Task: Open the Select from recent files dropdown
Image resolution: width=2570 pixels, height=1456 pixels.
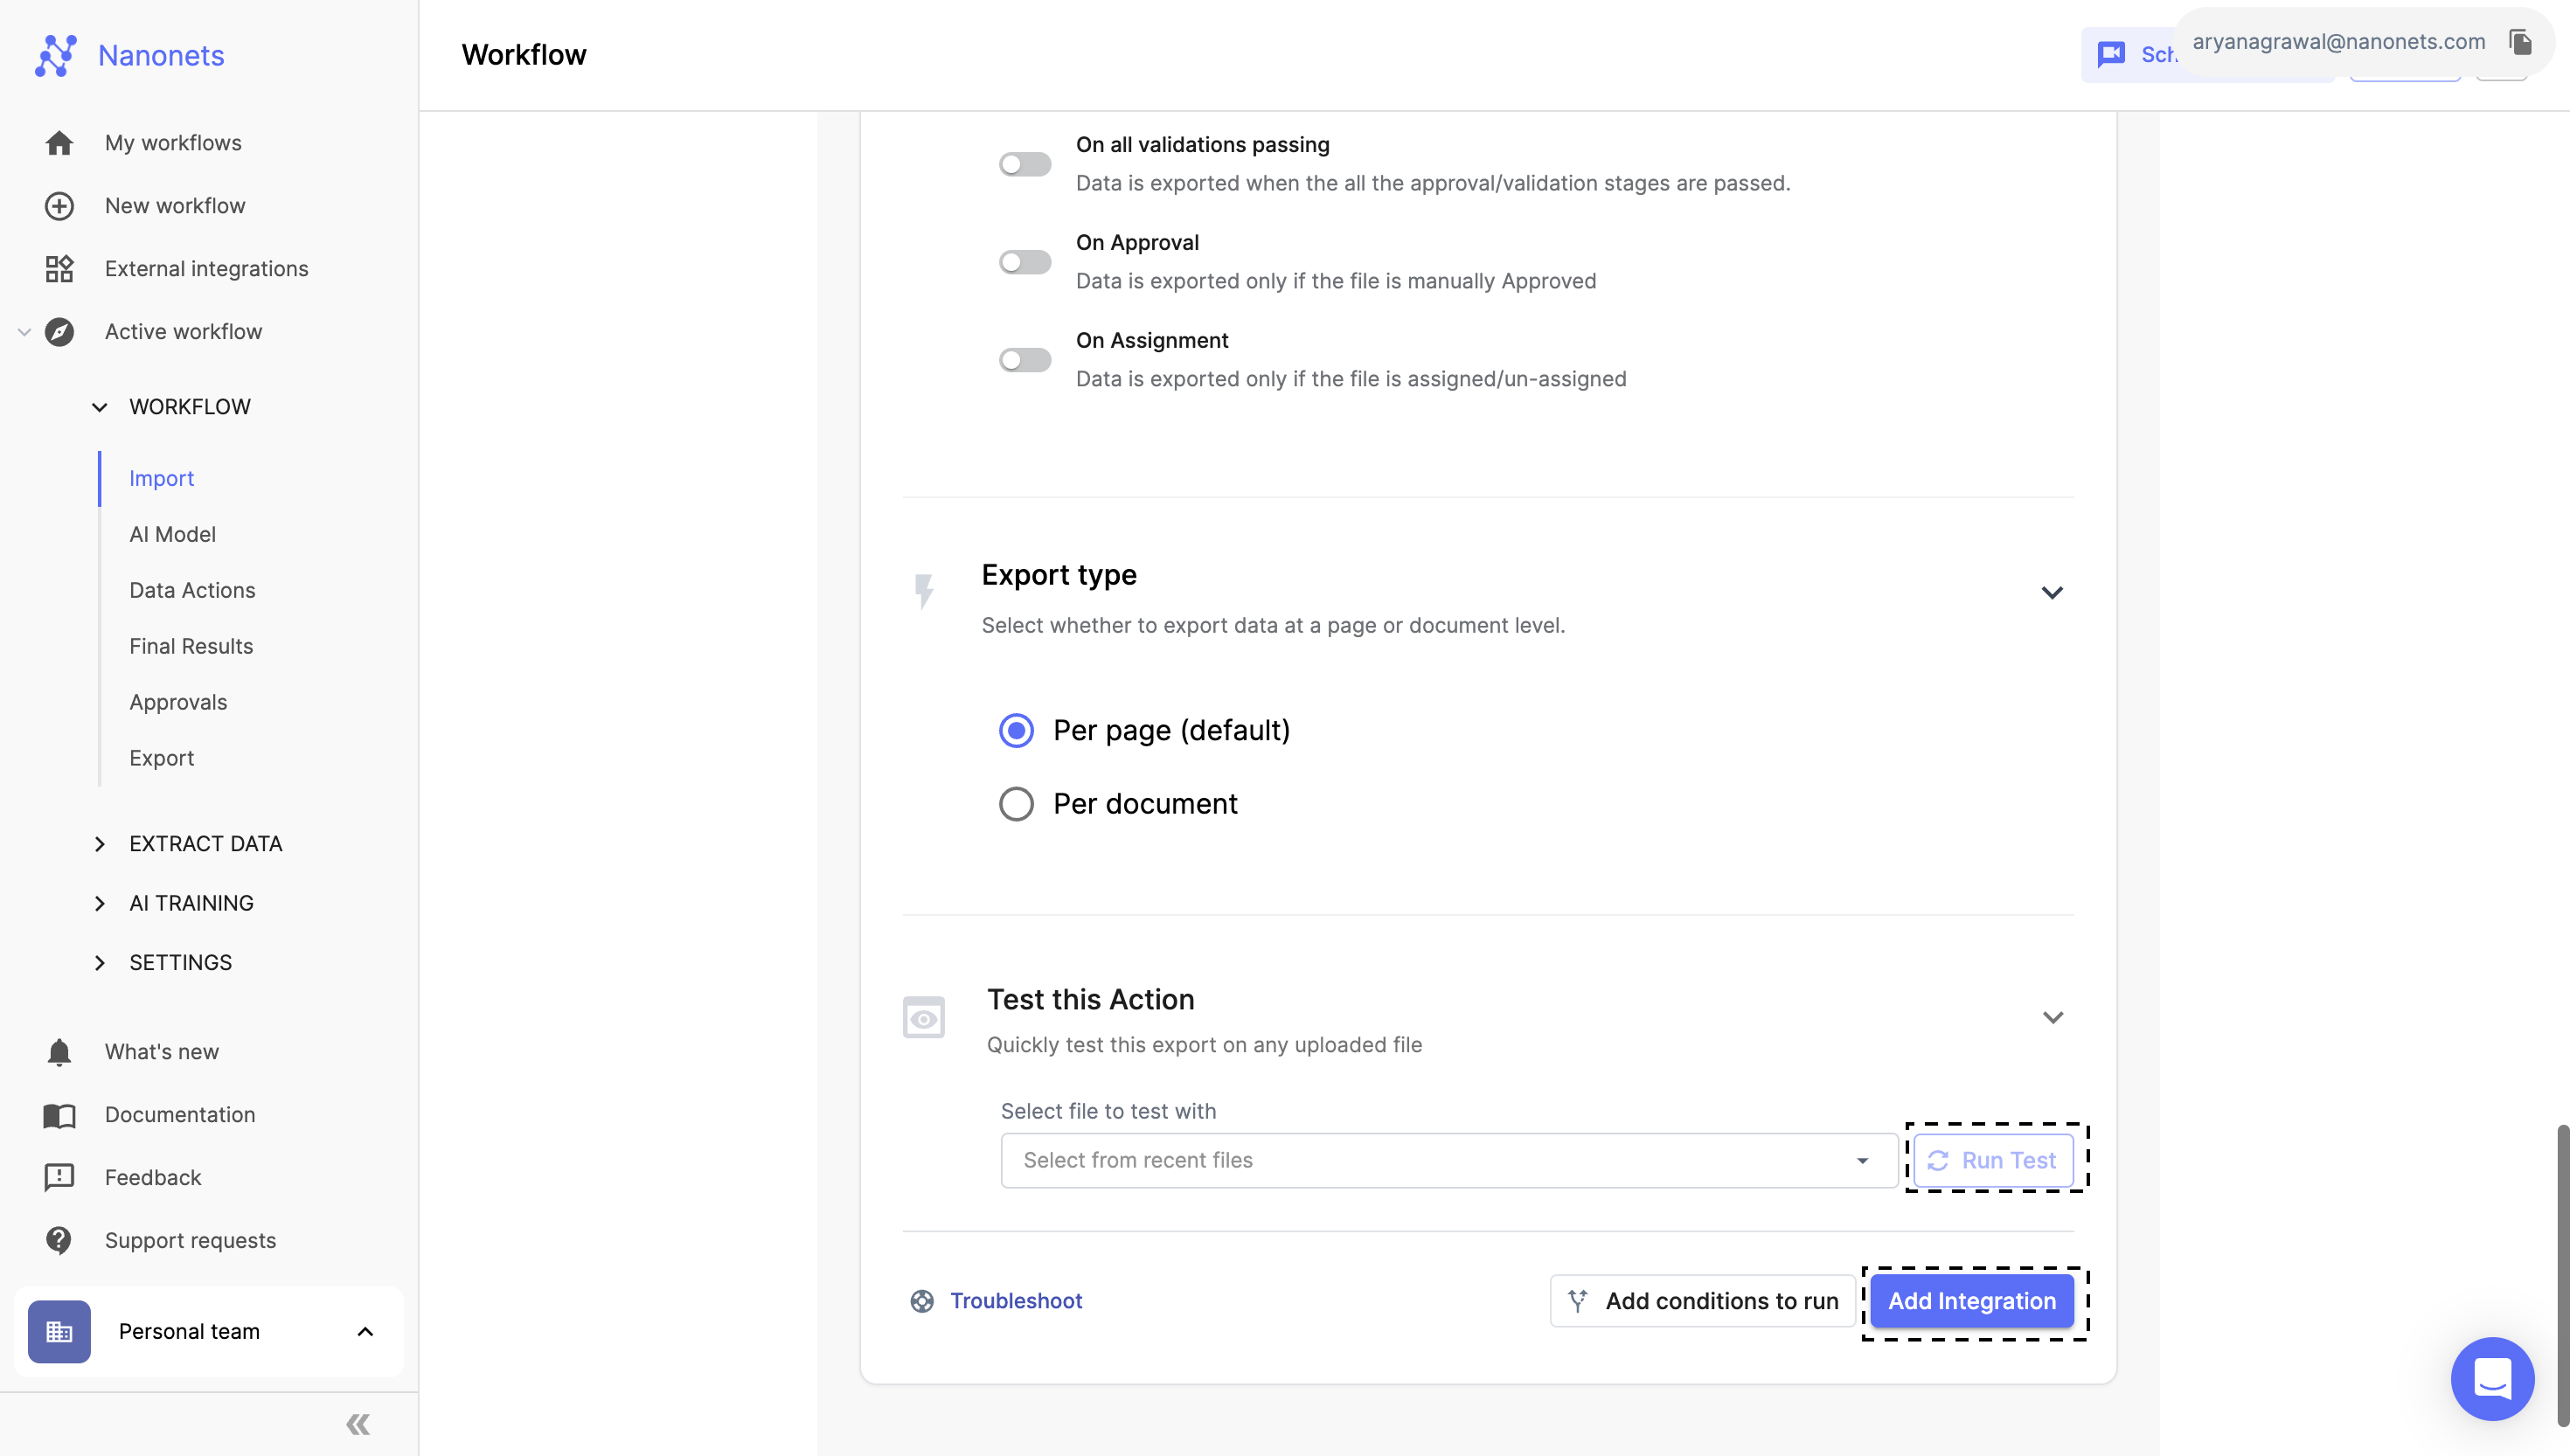Action: point(1449,1161)
